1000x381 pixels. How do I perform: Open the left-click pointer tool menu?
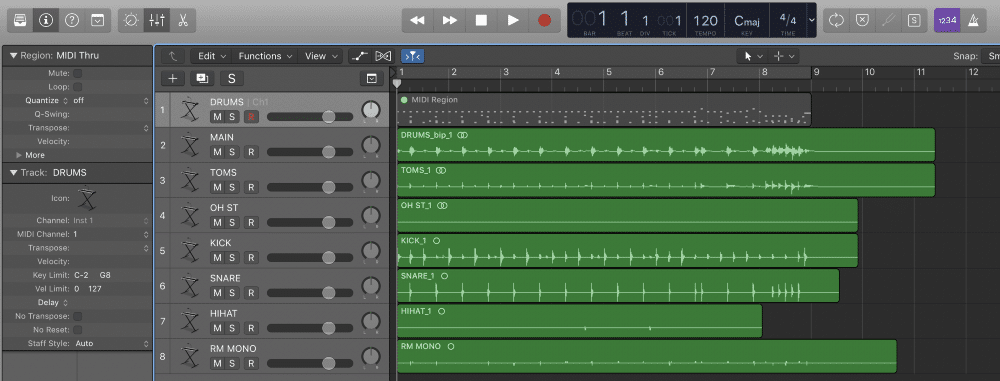click(753, 56)
